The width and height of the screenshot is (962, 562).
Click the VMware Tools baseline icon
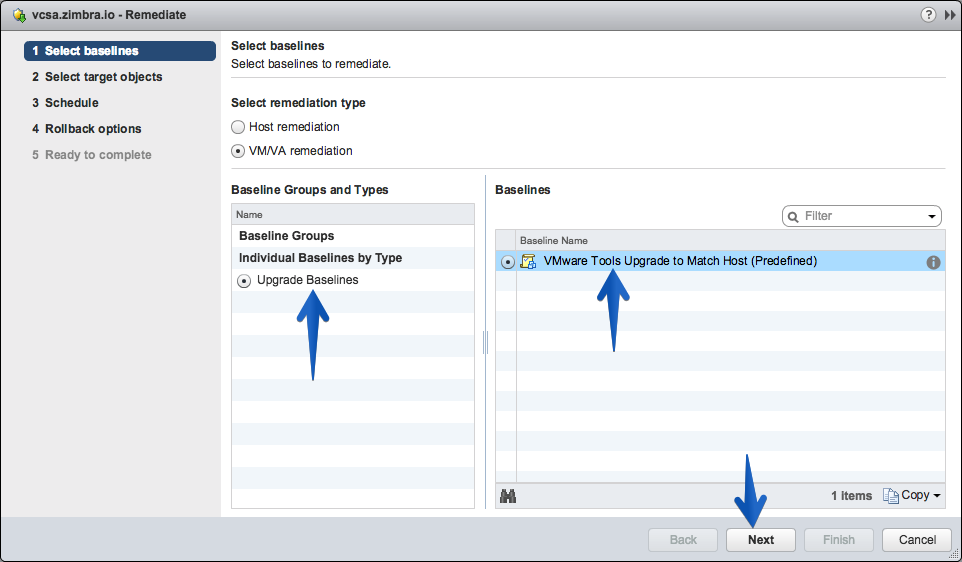528,261
